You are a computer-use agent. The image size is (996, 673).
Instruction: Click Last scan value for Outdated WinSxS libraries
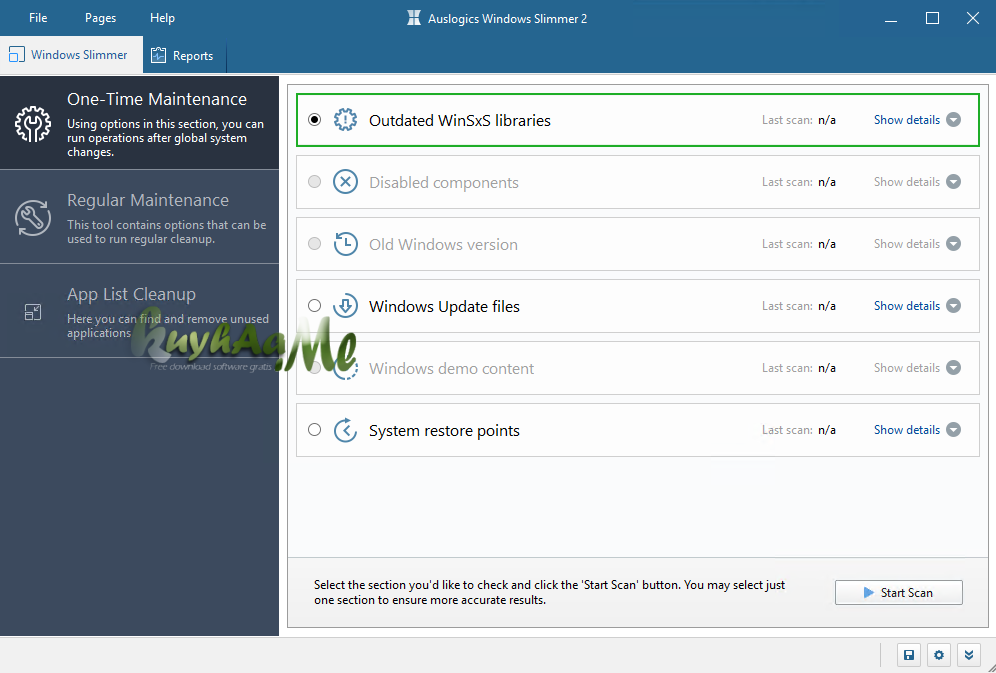[826, 120]
